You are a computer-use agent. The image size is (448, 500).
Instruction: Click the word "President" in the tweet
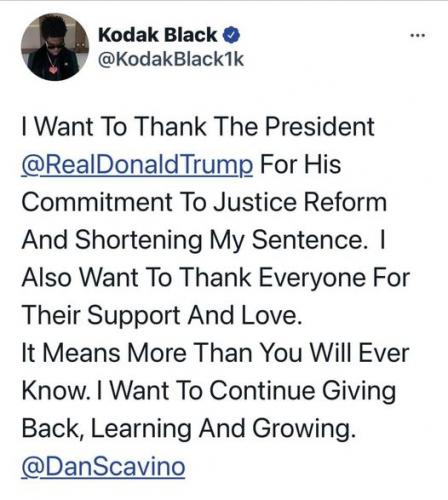320,127
